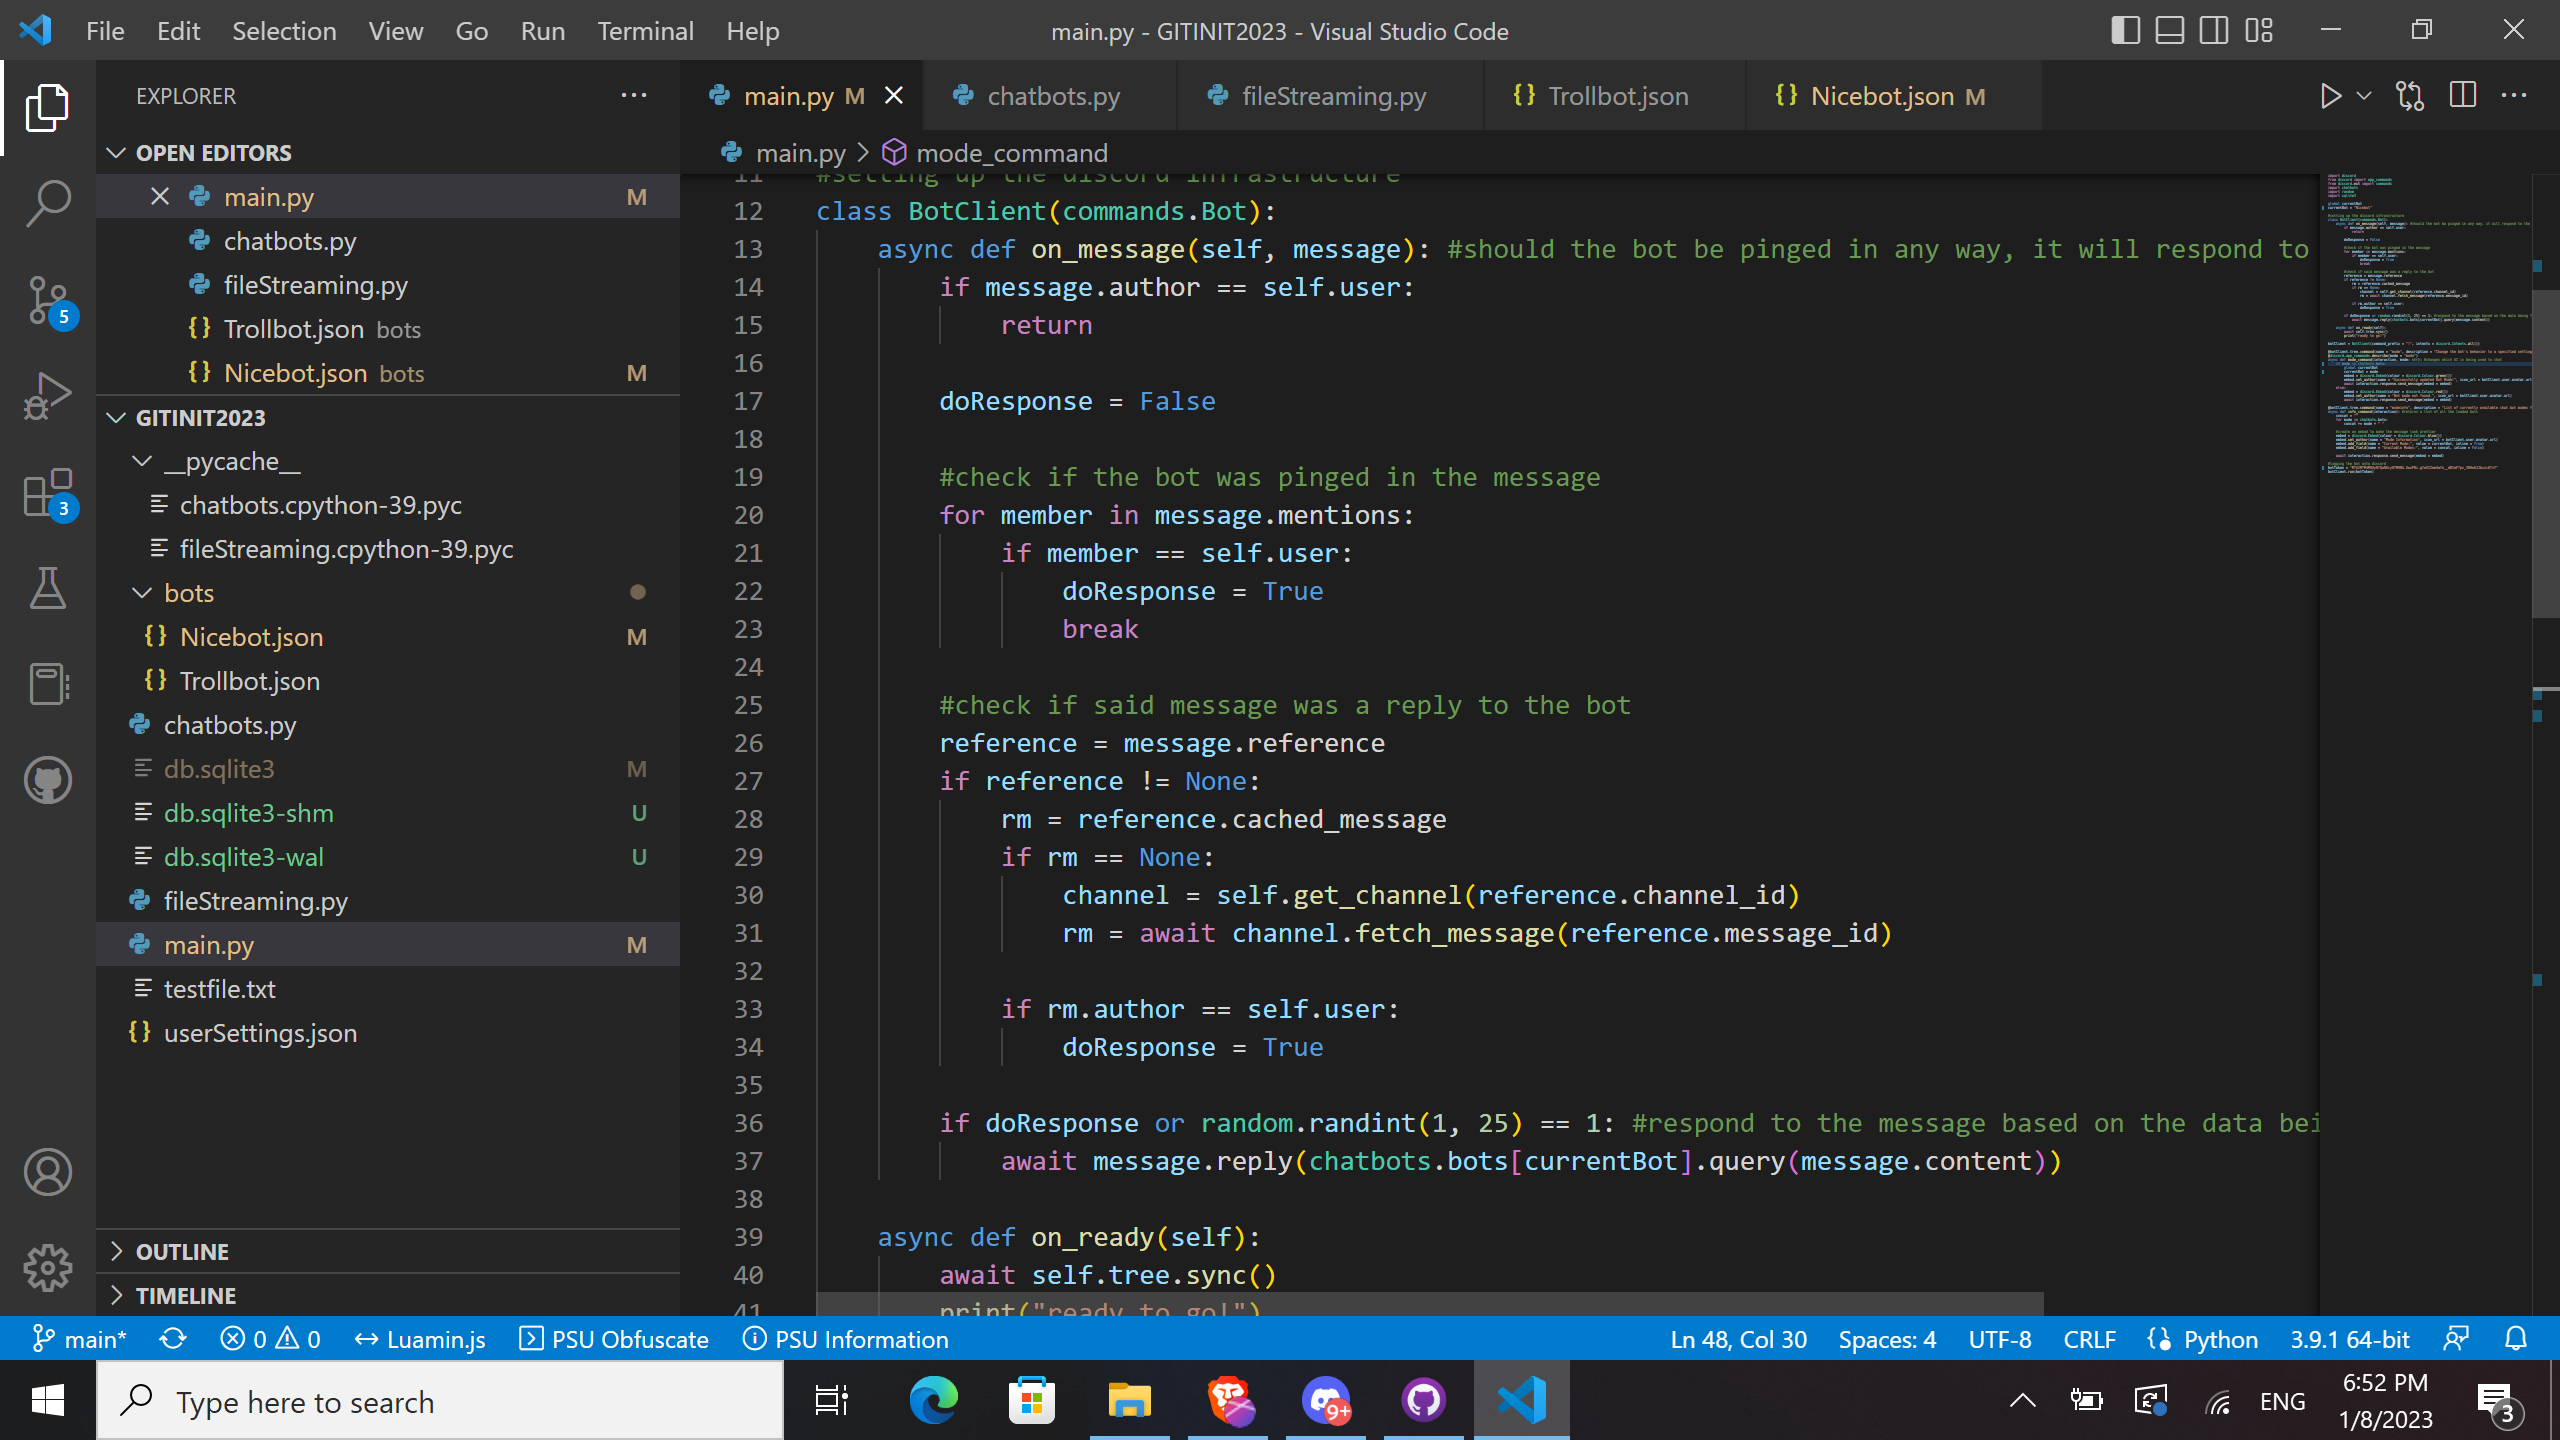Click Python language mode in status bar
This screenshot has height=1440, width=2560.
pyautogui.click(x=2220, y=1339)
